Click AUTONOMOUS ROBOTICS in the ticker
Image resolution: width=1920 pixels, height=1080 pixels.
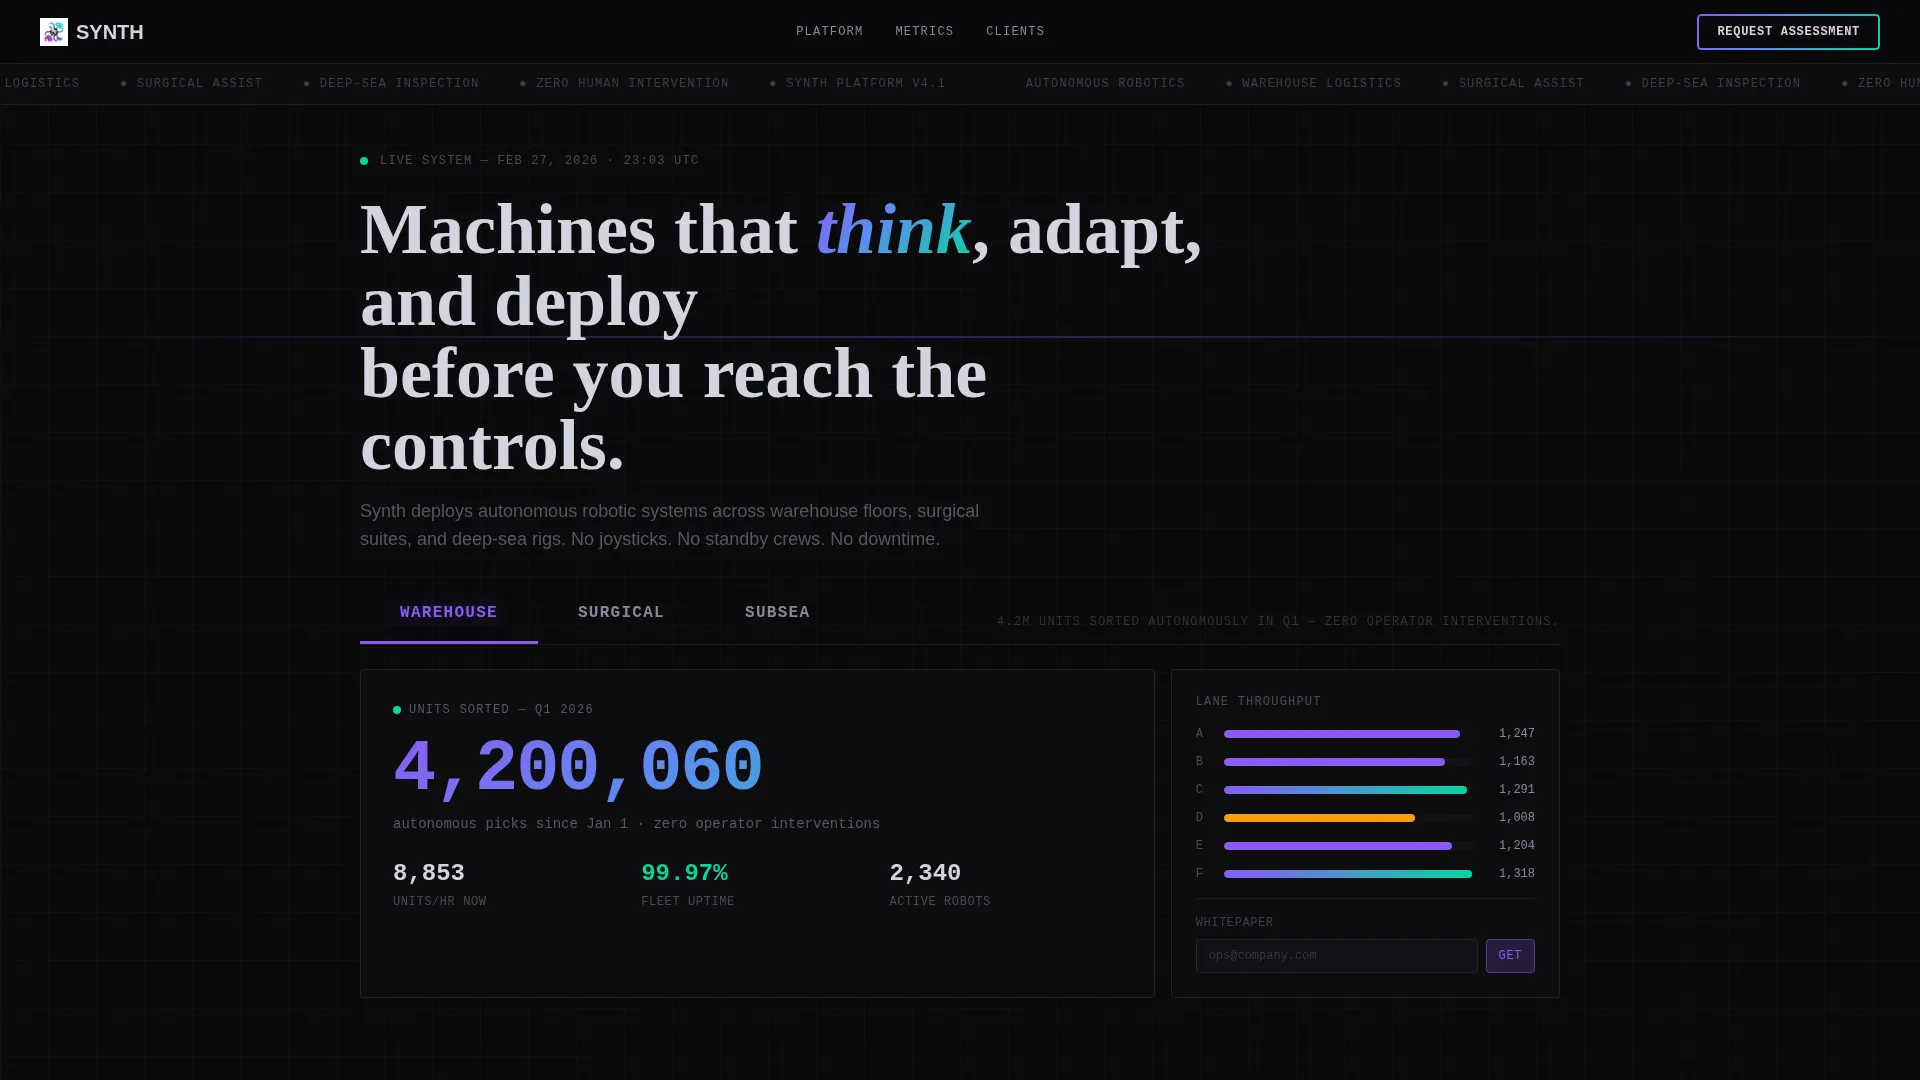1105,84
